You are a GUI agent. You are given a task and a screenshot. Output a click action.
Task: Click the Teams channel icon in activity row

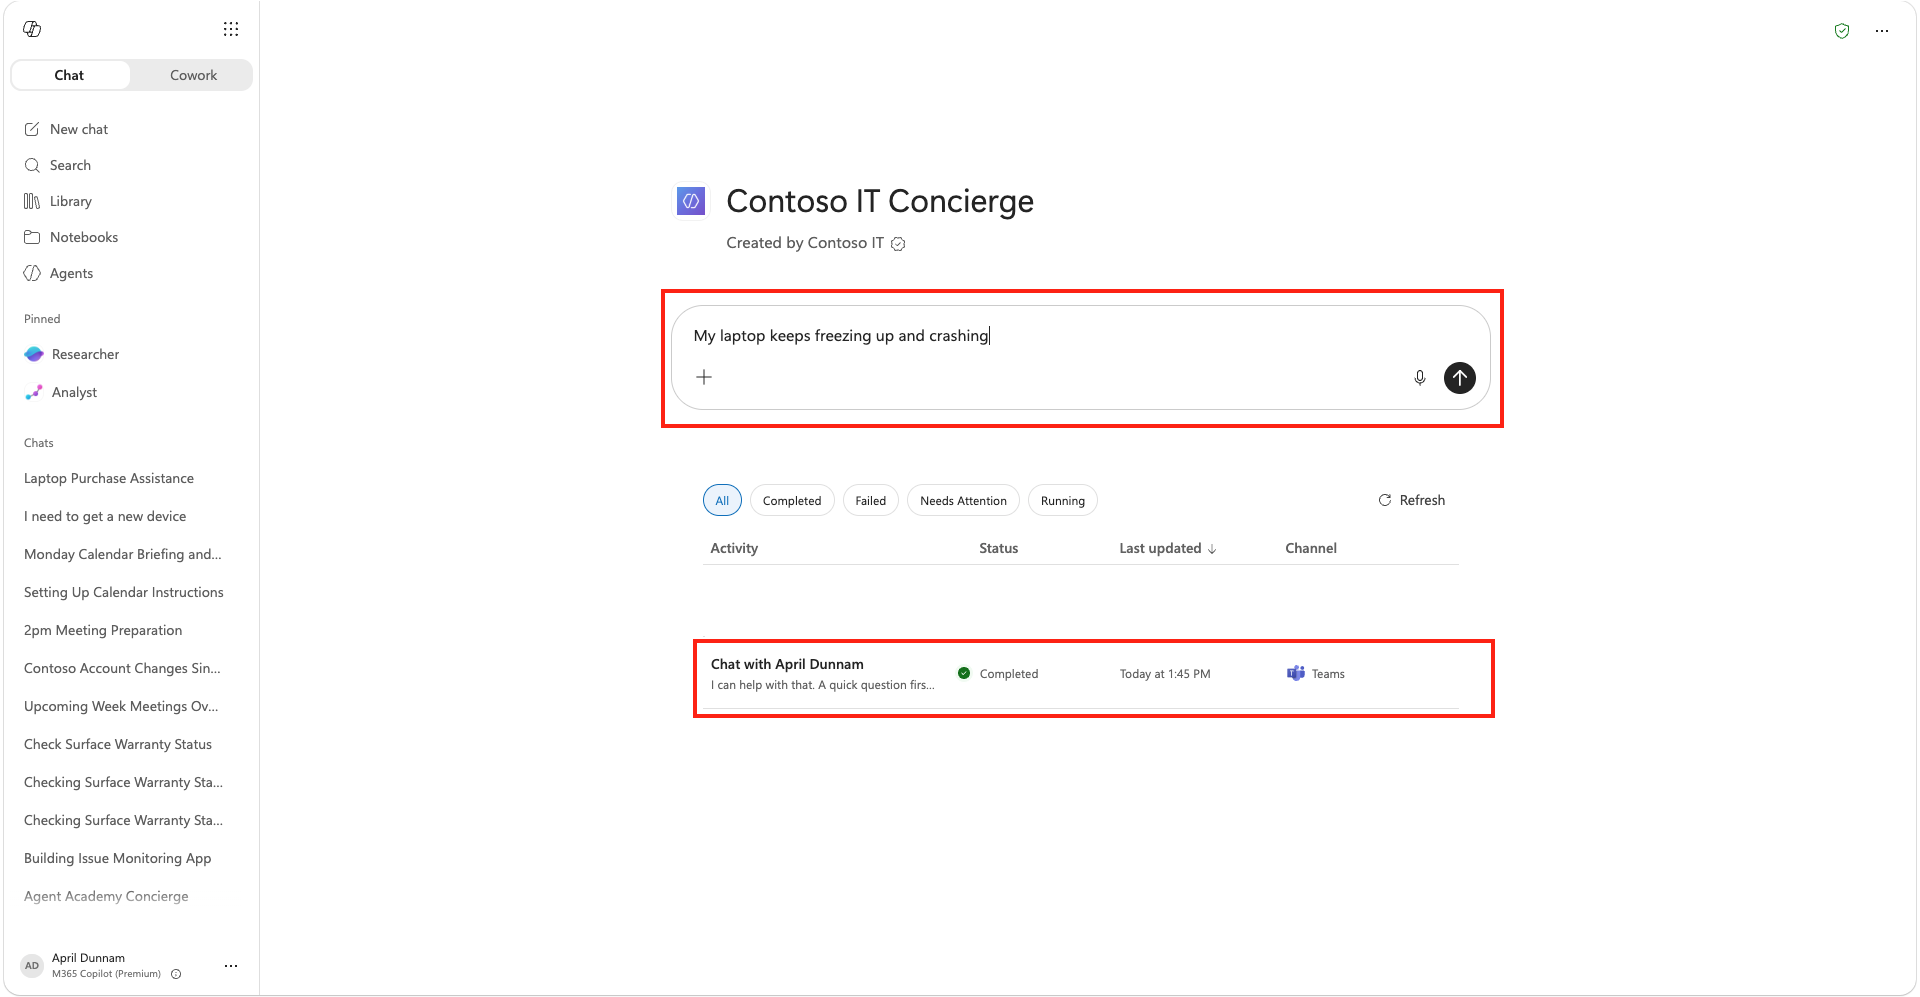(1296, 673)
